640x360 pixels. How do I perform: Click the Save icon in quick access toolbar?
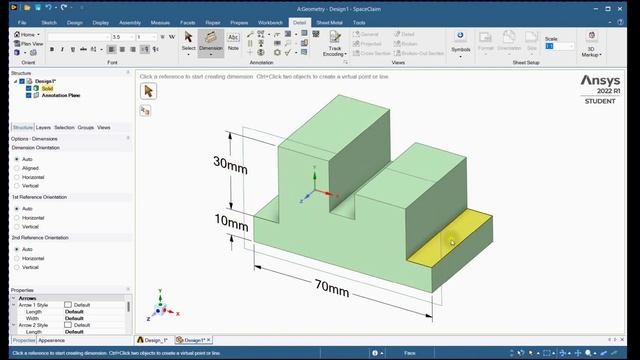(x=38, y=7)
